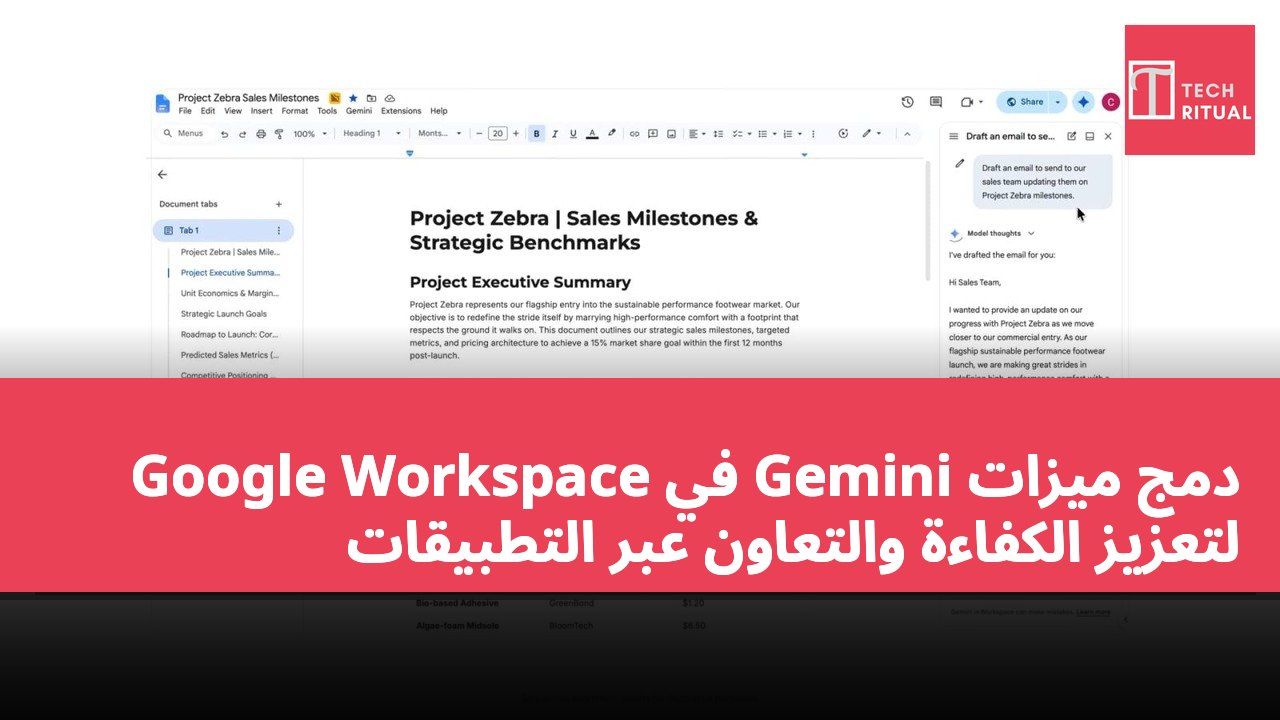Click the font size field
The width and height of the screenshot is (1280, 720).
[497, 134]
